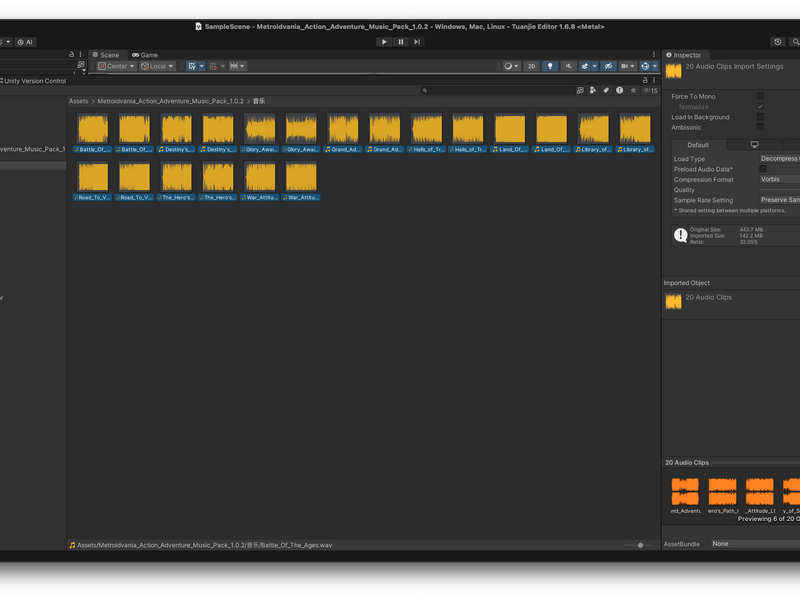The image size is (800, 600).
Task: Pause the editor playback
Action: pos(401,42)
